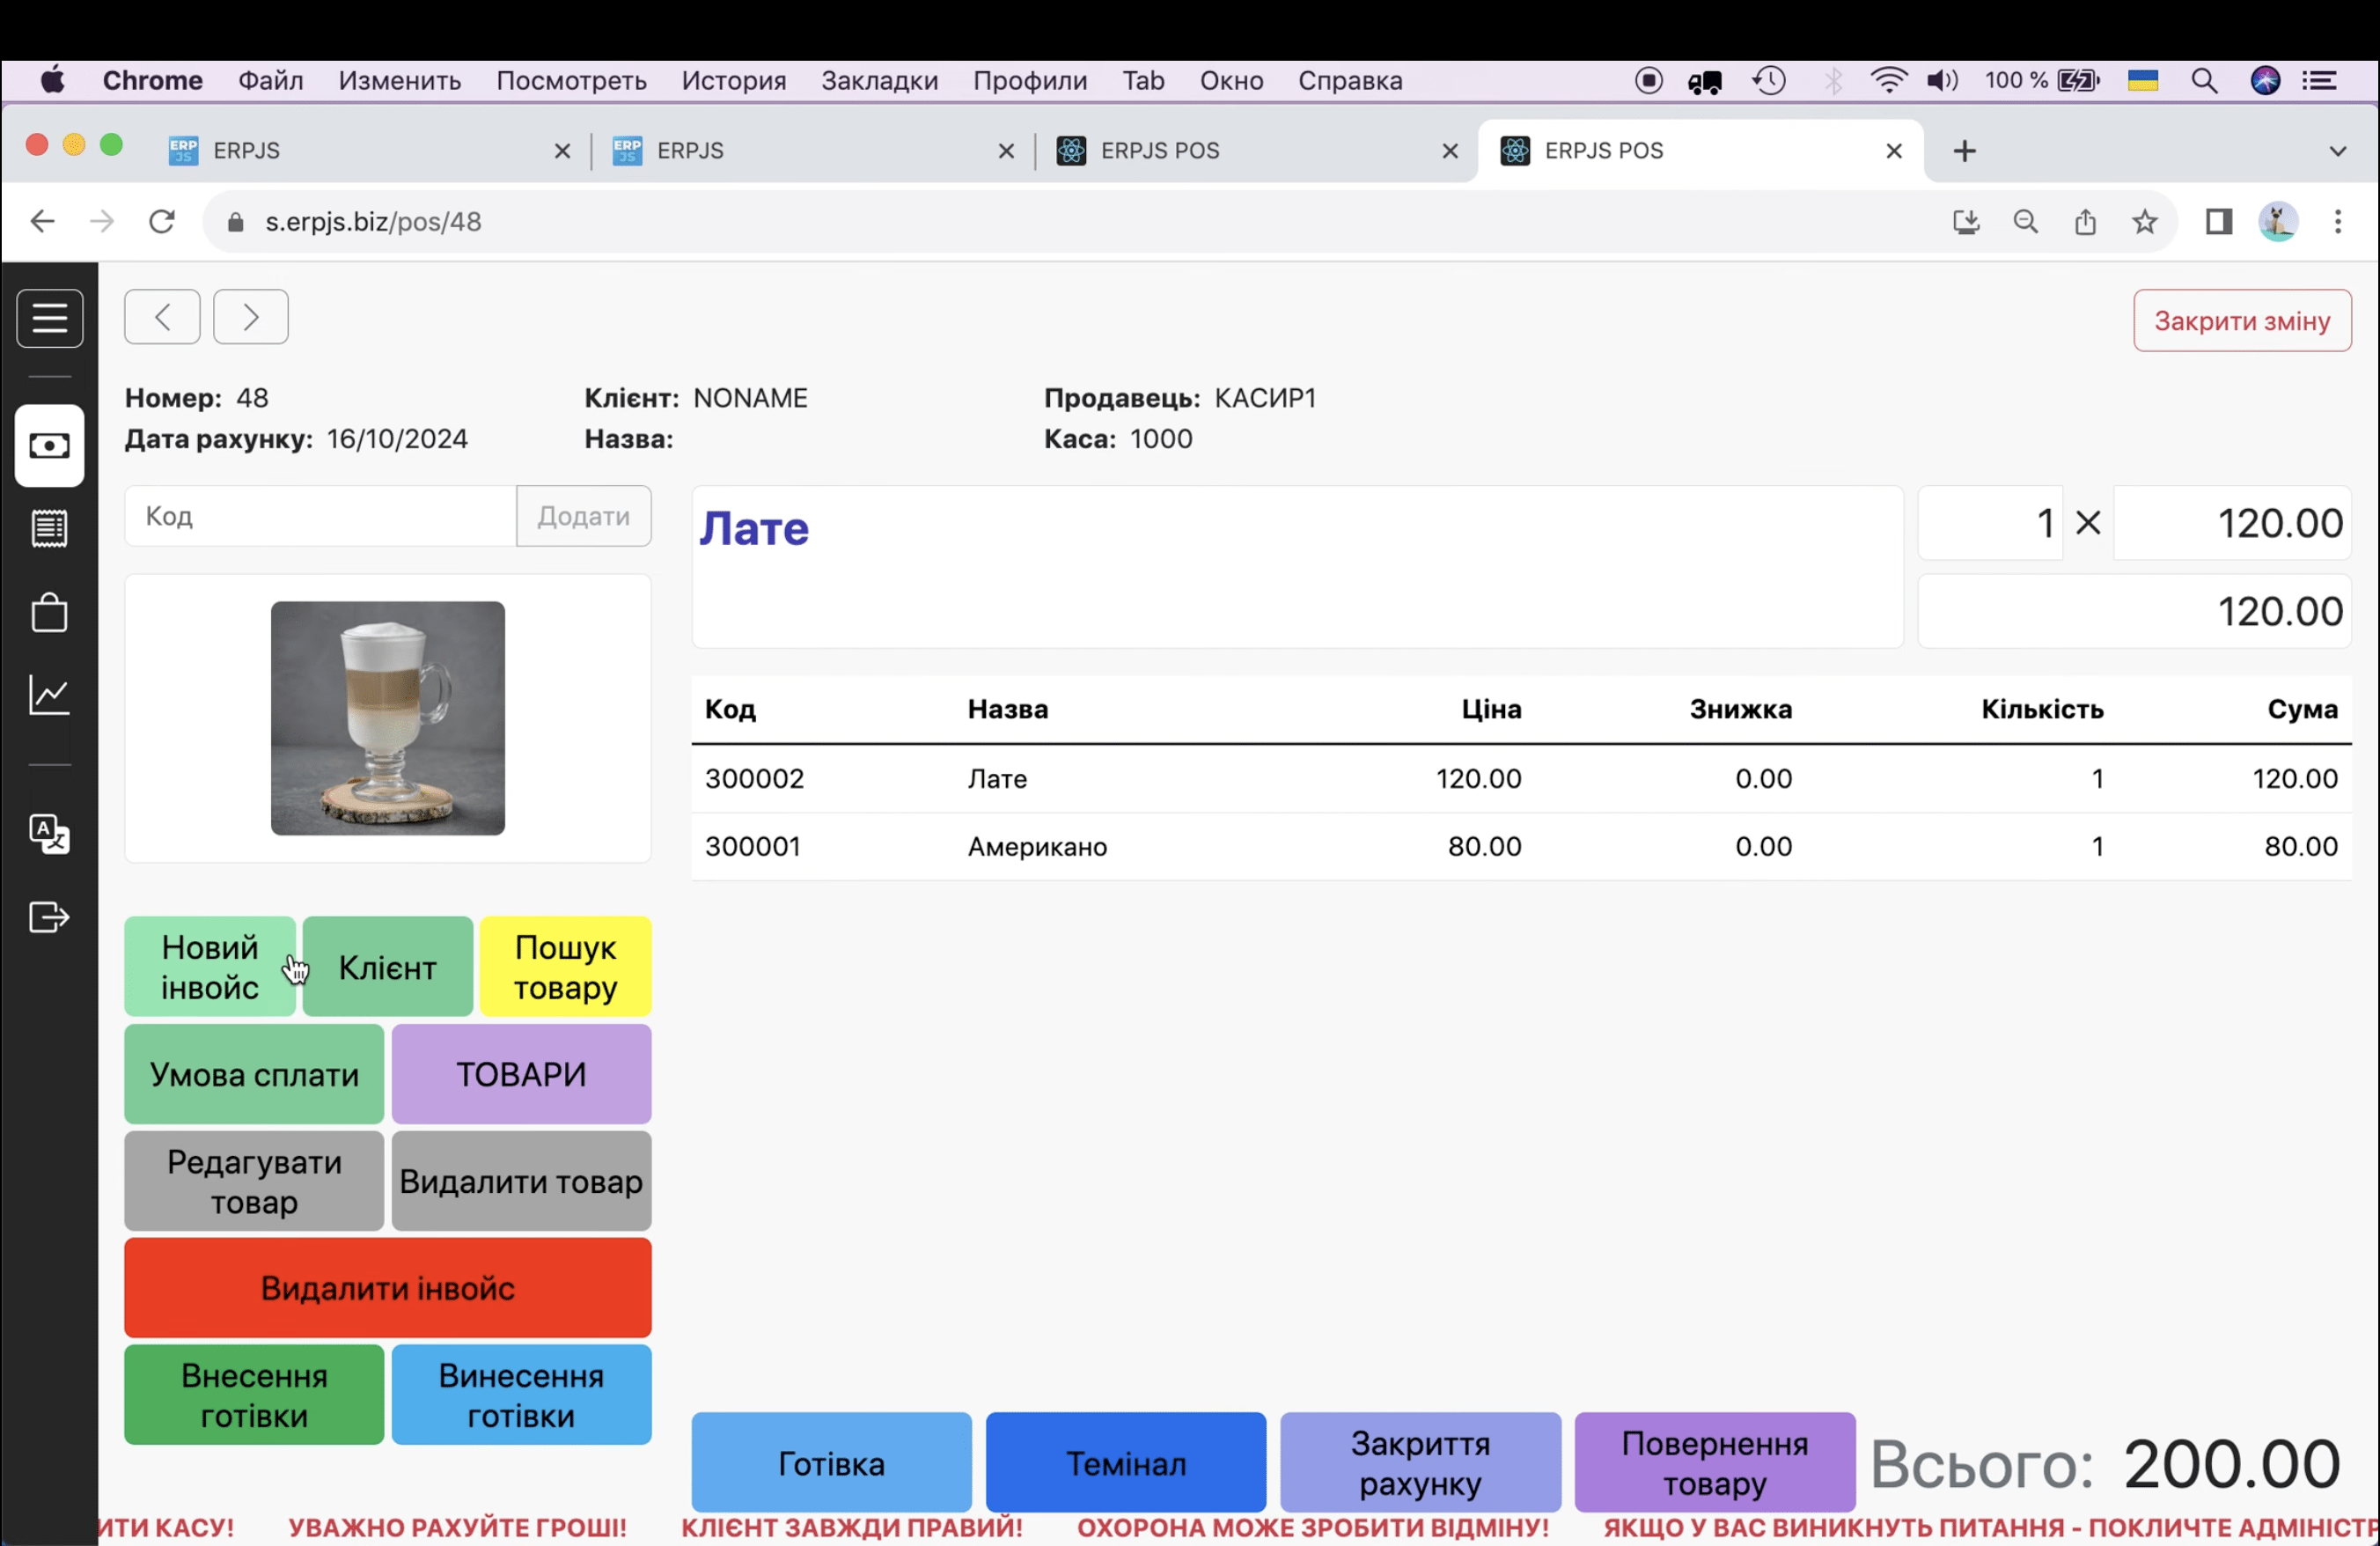2380x1546 pixels.
Task: Open the Chrome three-dot menu
Action: point(2337,222)
